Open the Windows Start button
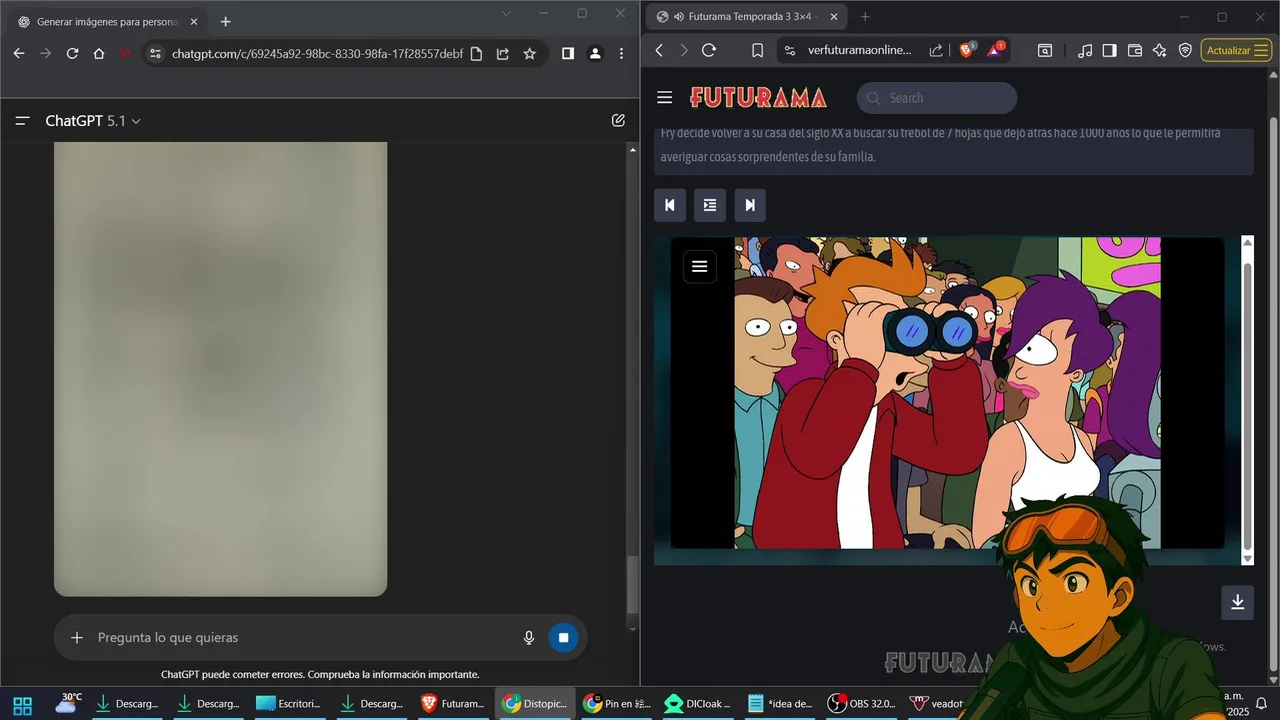Screen dimensions: 1280x720 pyautogui.click(x=22, y=704)
